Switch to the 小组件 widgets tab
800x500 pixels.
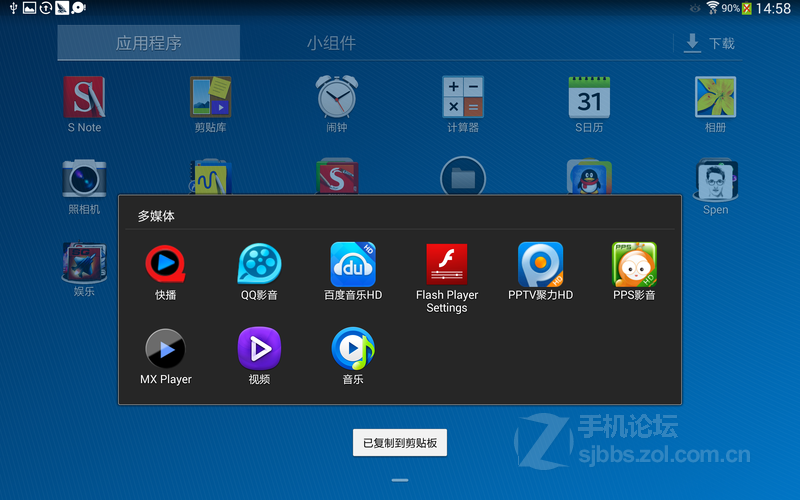[x=331, y=43]
